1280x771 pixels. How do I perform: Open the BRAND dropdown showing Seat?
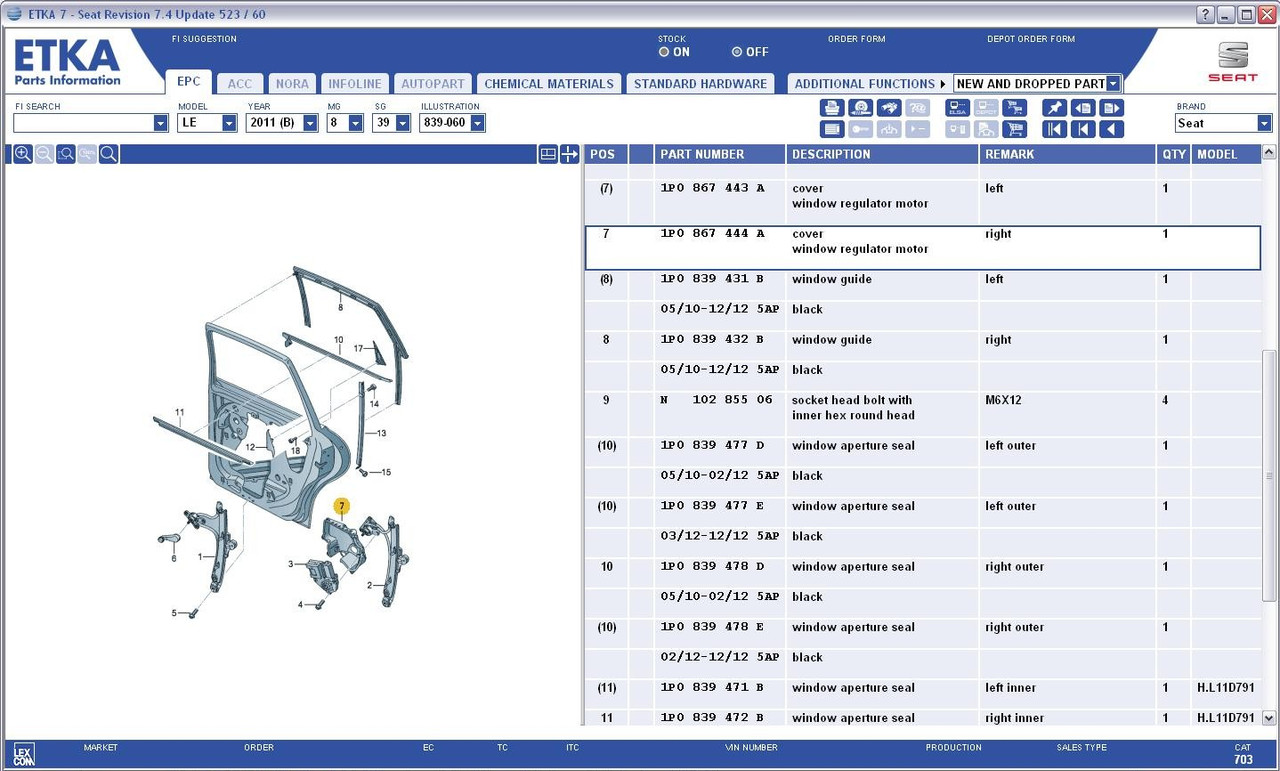click(x=1265, y=123)
